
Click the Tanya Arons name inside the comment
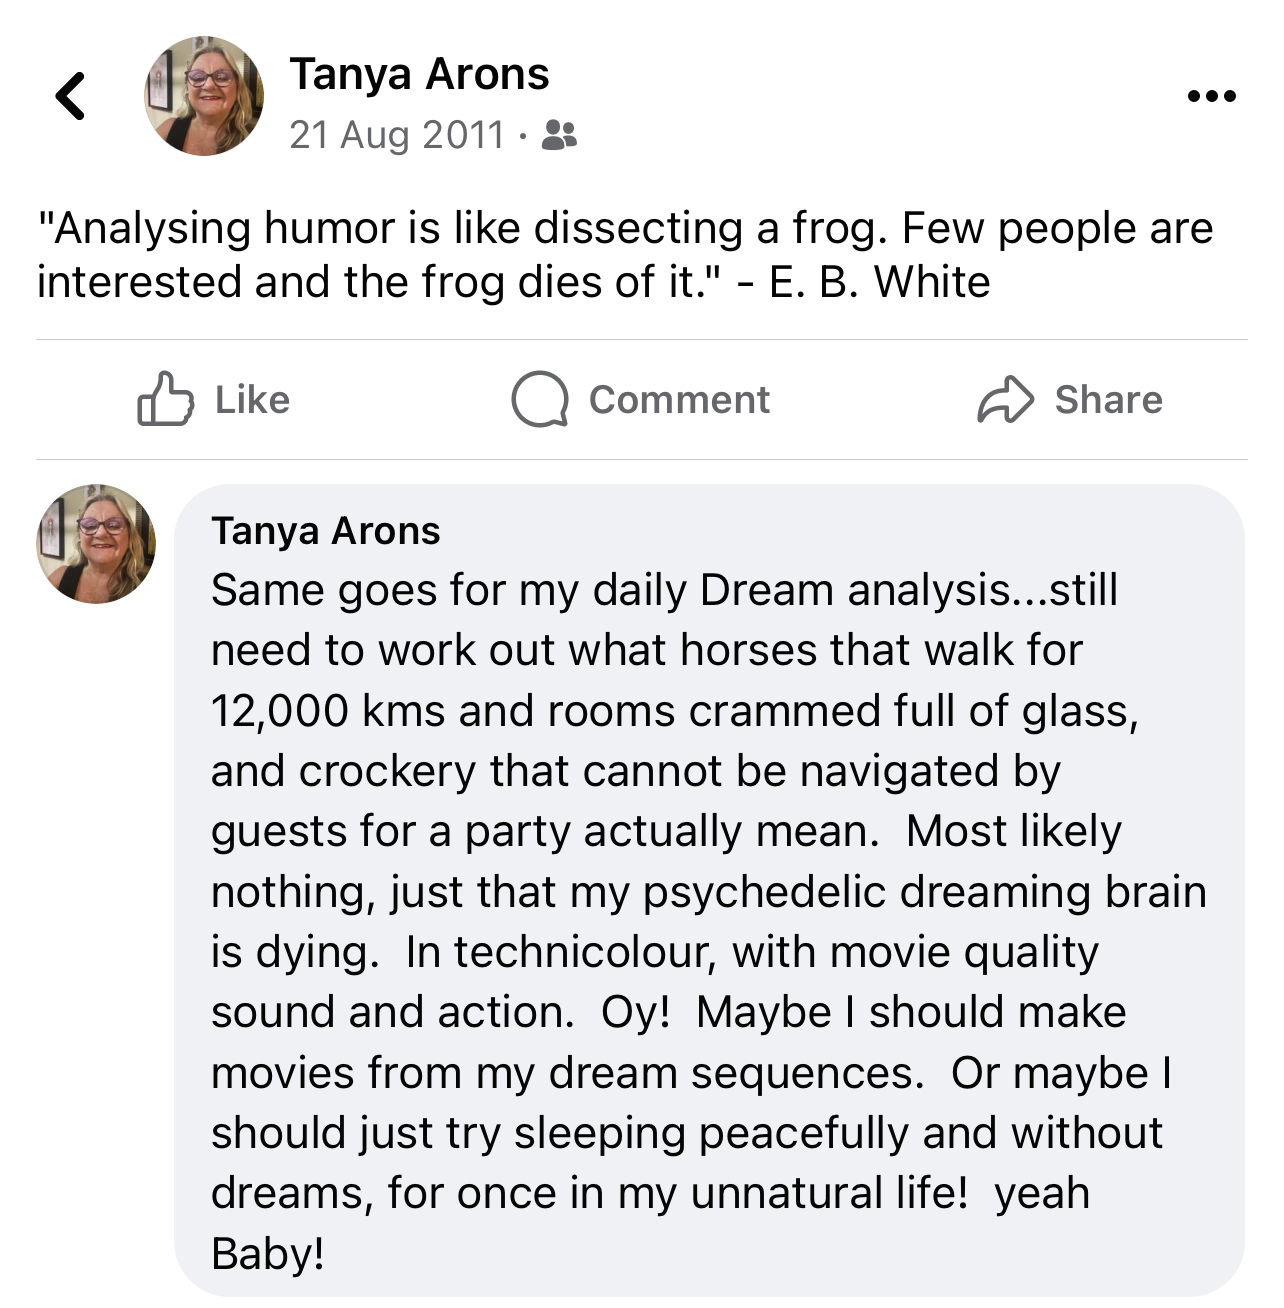(325, 531)
